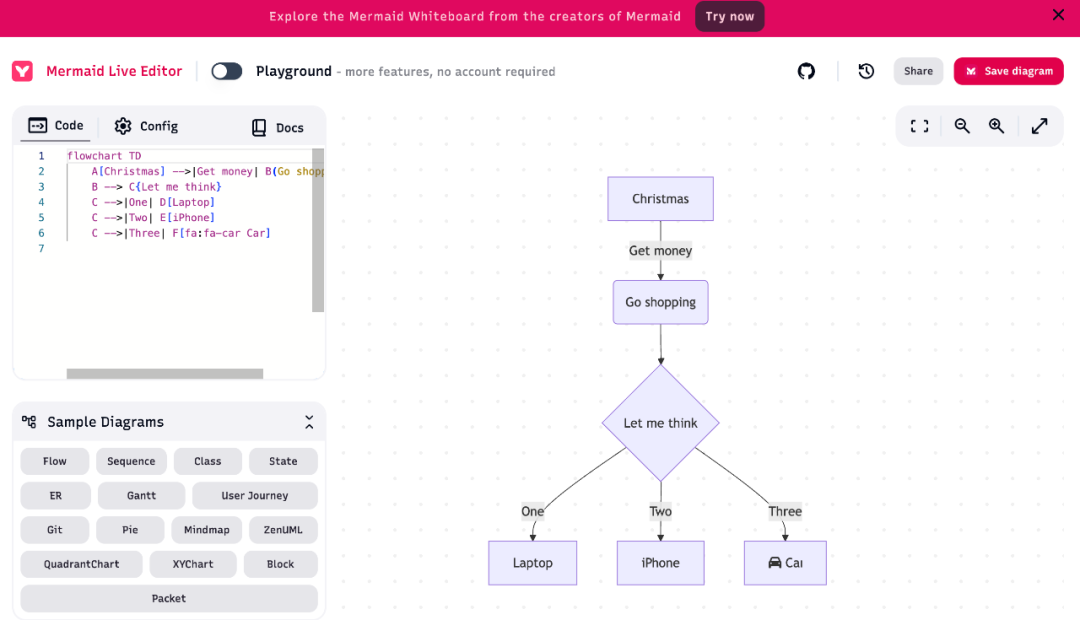
Task: Click the Try now banner button
Action: (729, 17)
